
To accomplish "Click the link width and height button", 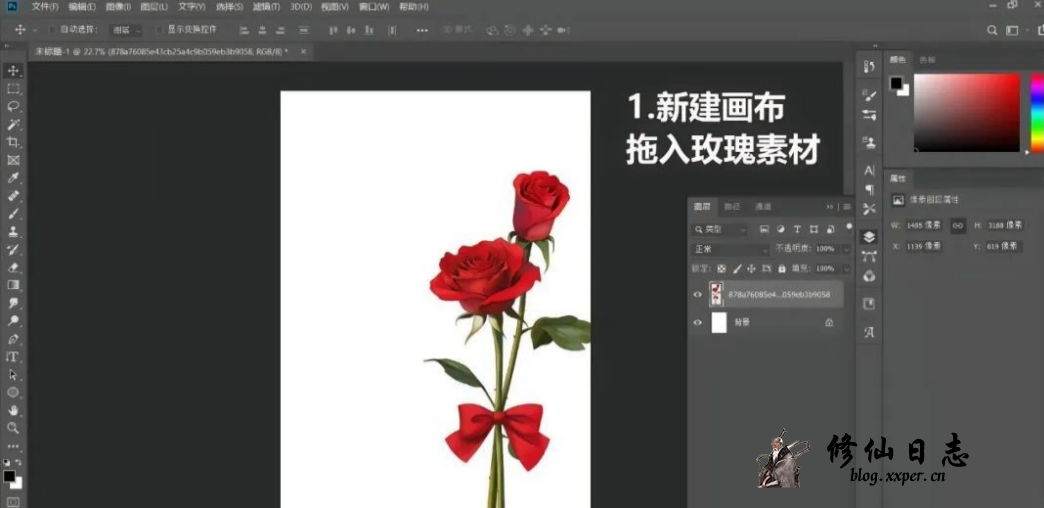I will point(957,226).
